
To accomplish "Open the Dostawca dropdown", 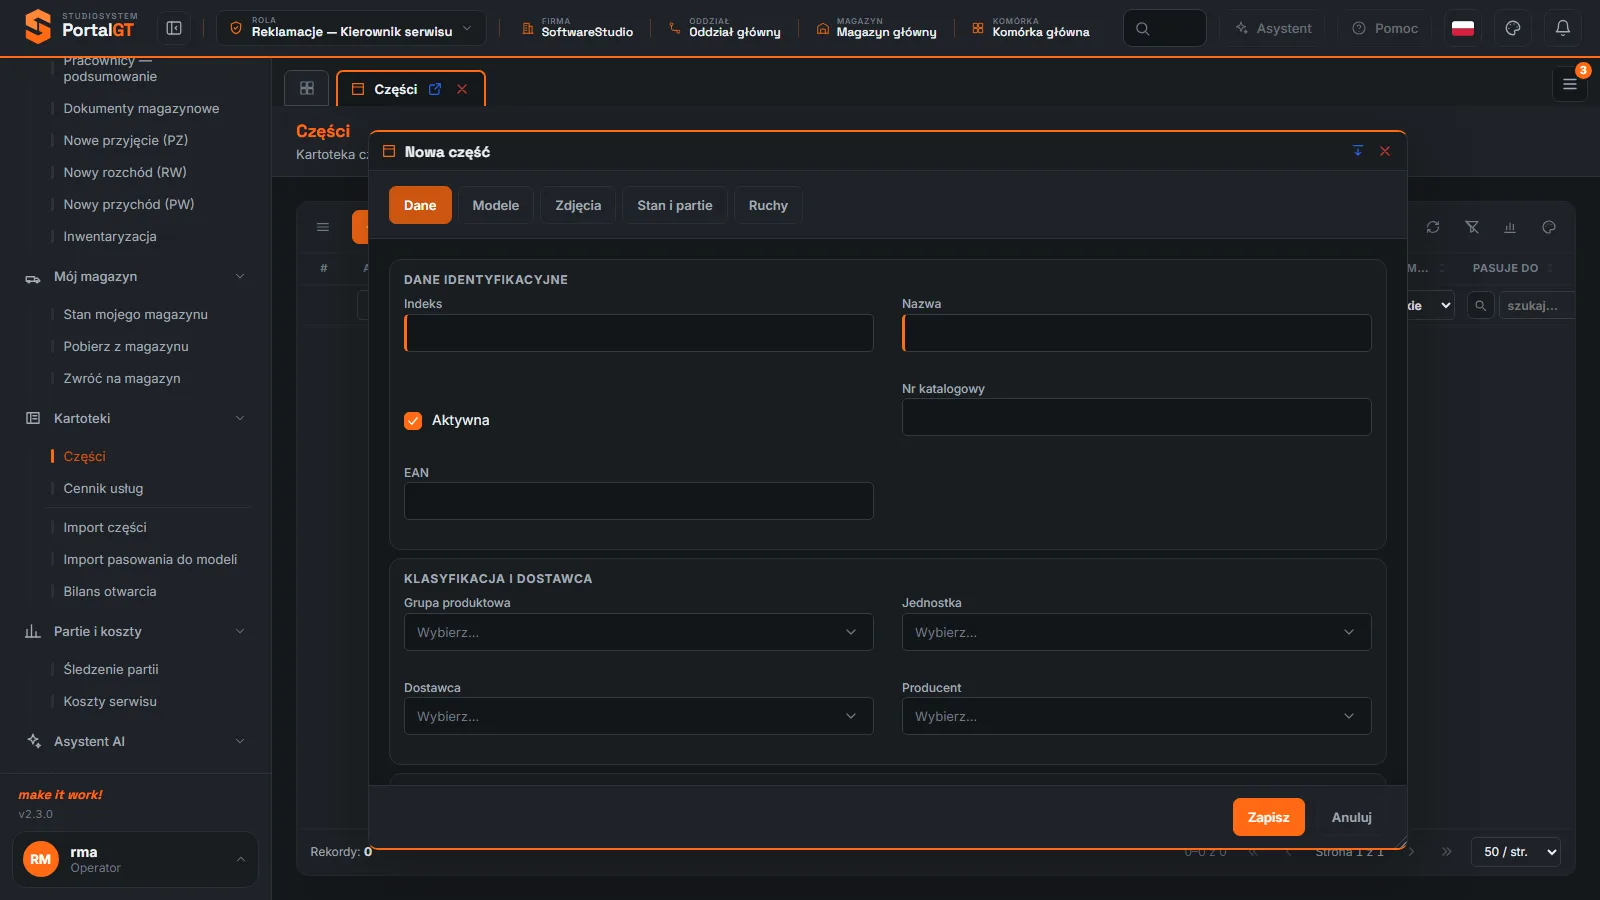I will tap(639, 716).
